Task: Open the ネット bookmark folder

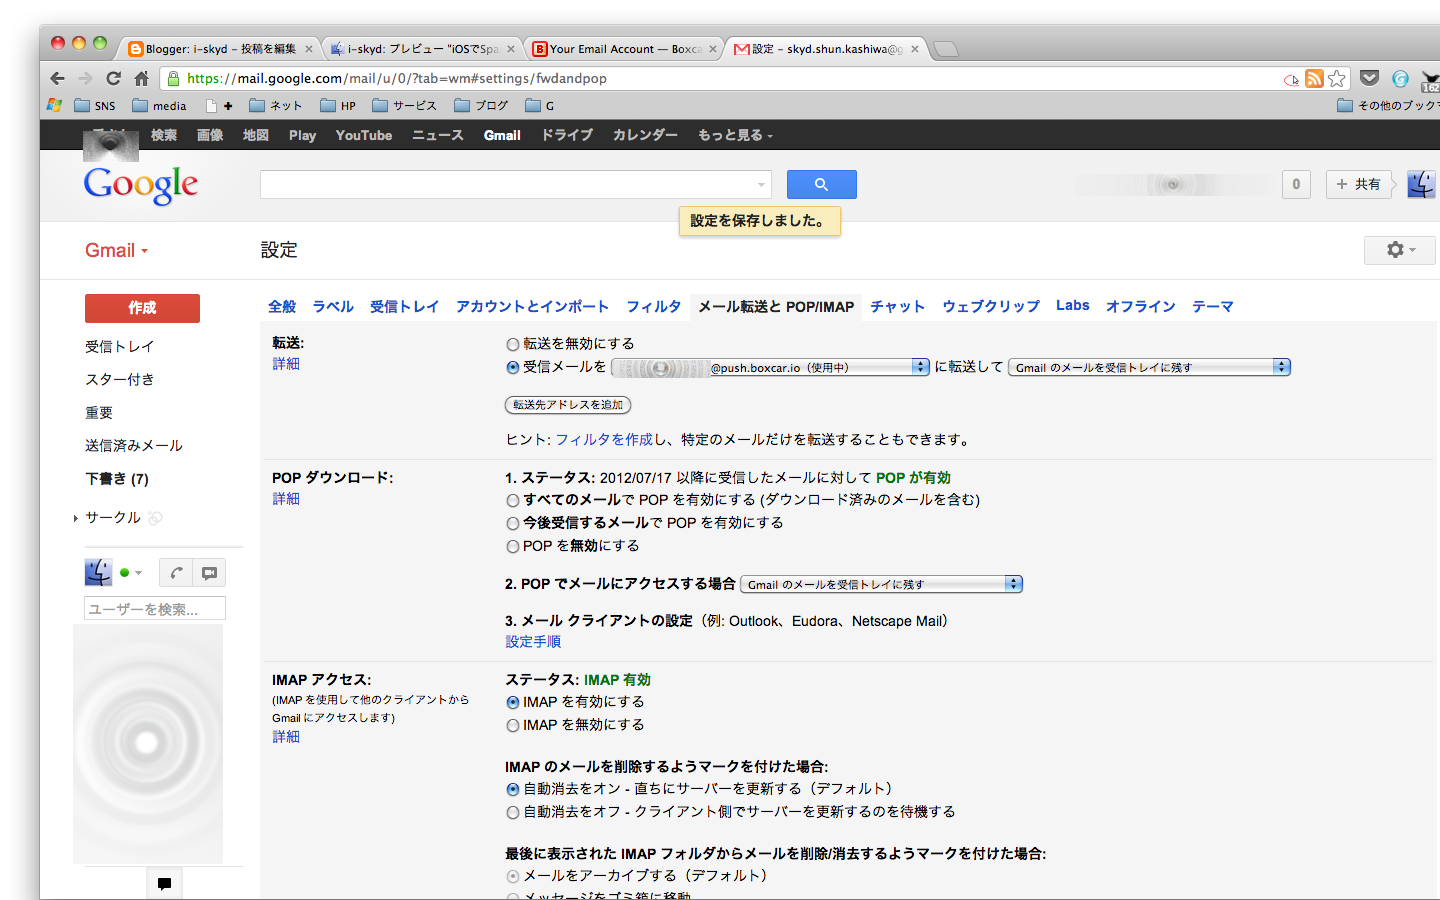Action: coord(276,105)
